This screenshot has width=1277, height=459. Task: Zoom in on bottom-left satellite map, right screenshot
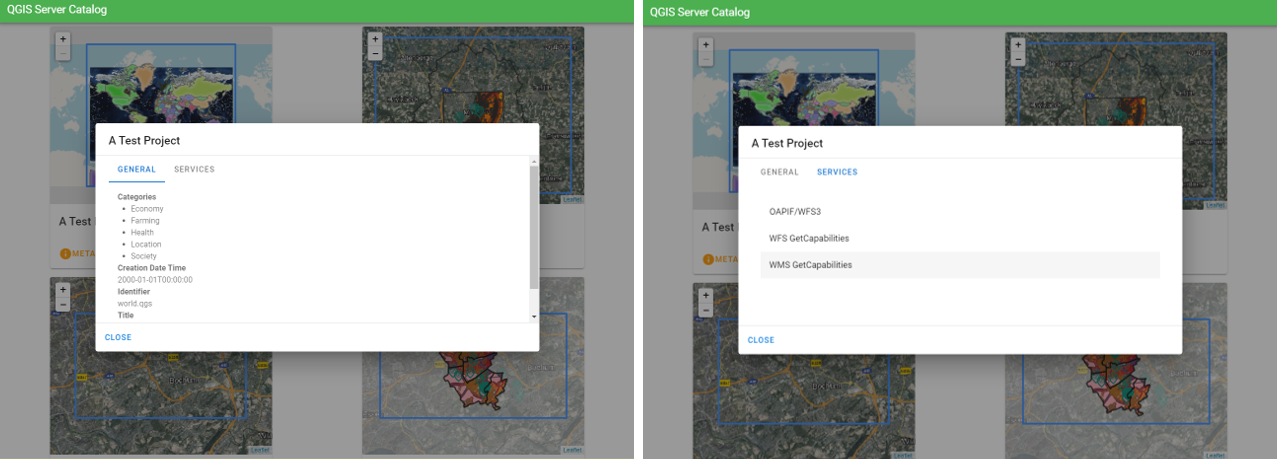pos(705,295)
